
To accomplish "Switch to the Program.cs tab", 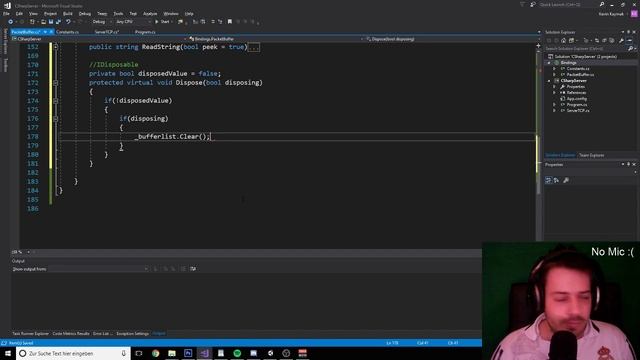I will 145,32.
